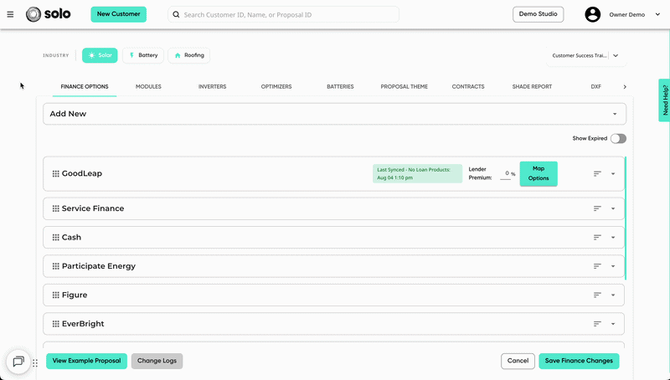
Task: Switch to the Contracts tab
Action: point(468,87)
